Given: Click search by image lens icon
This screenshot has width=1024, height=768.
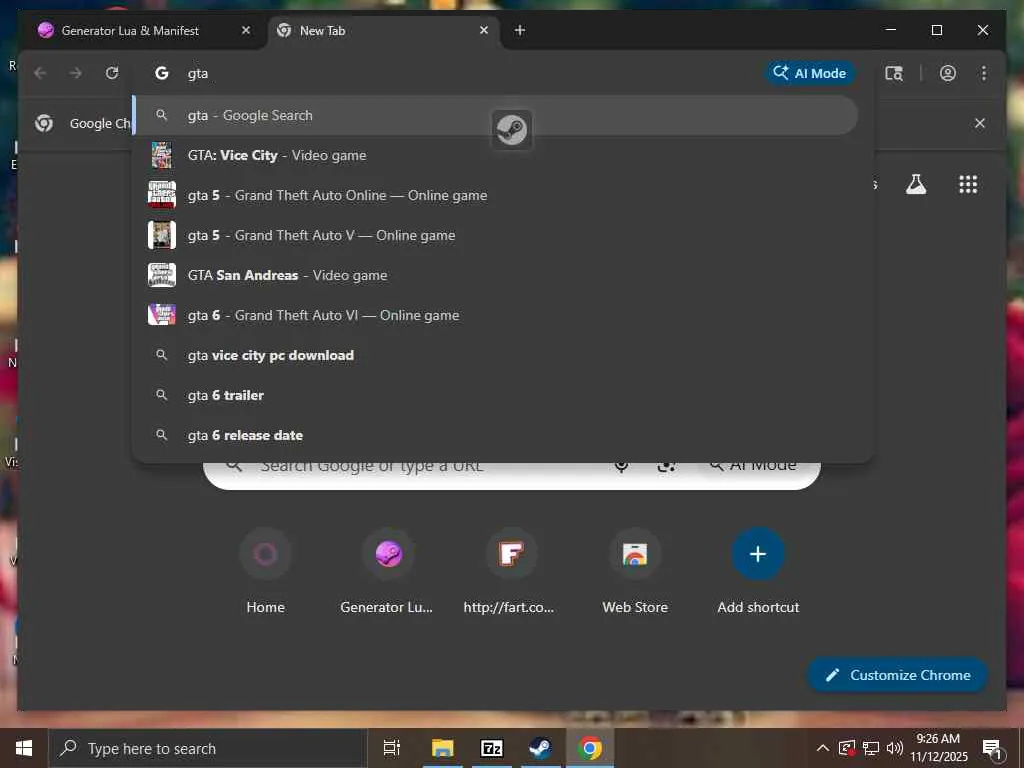Looking at the screenshot, I should [x=665, y=466].
